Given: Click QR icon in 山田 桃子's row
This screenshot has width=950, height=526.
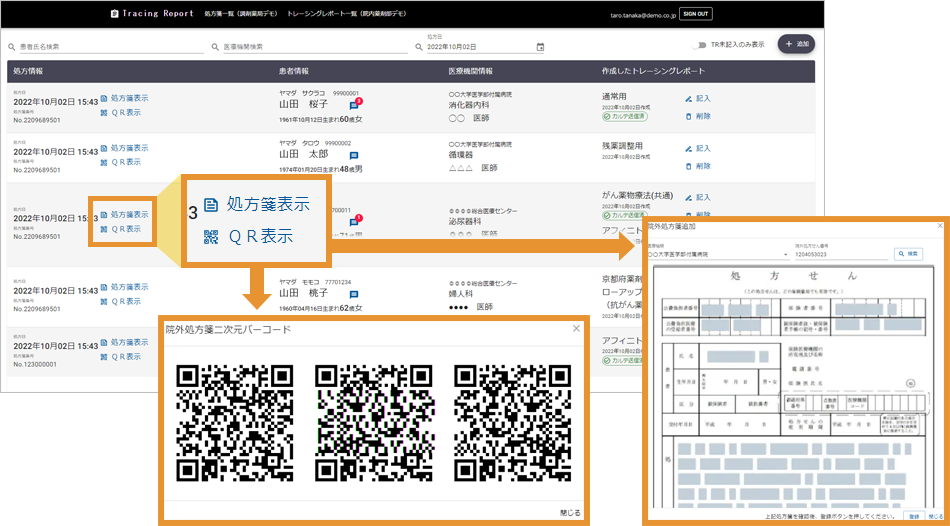Looking at the screenshot, I should pyautogui.click(x=104, y=301).
